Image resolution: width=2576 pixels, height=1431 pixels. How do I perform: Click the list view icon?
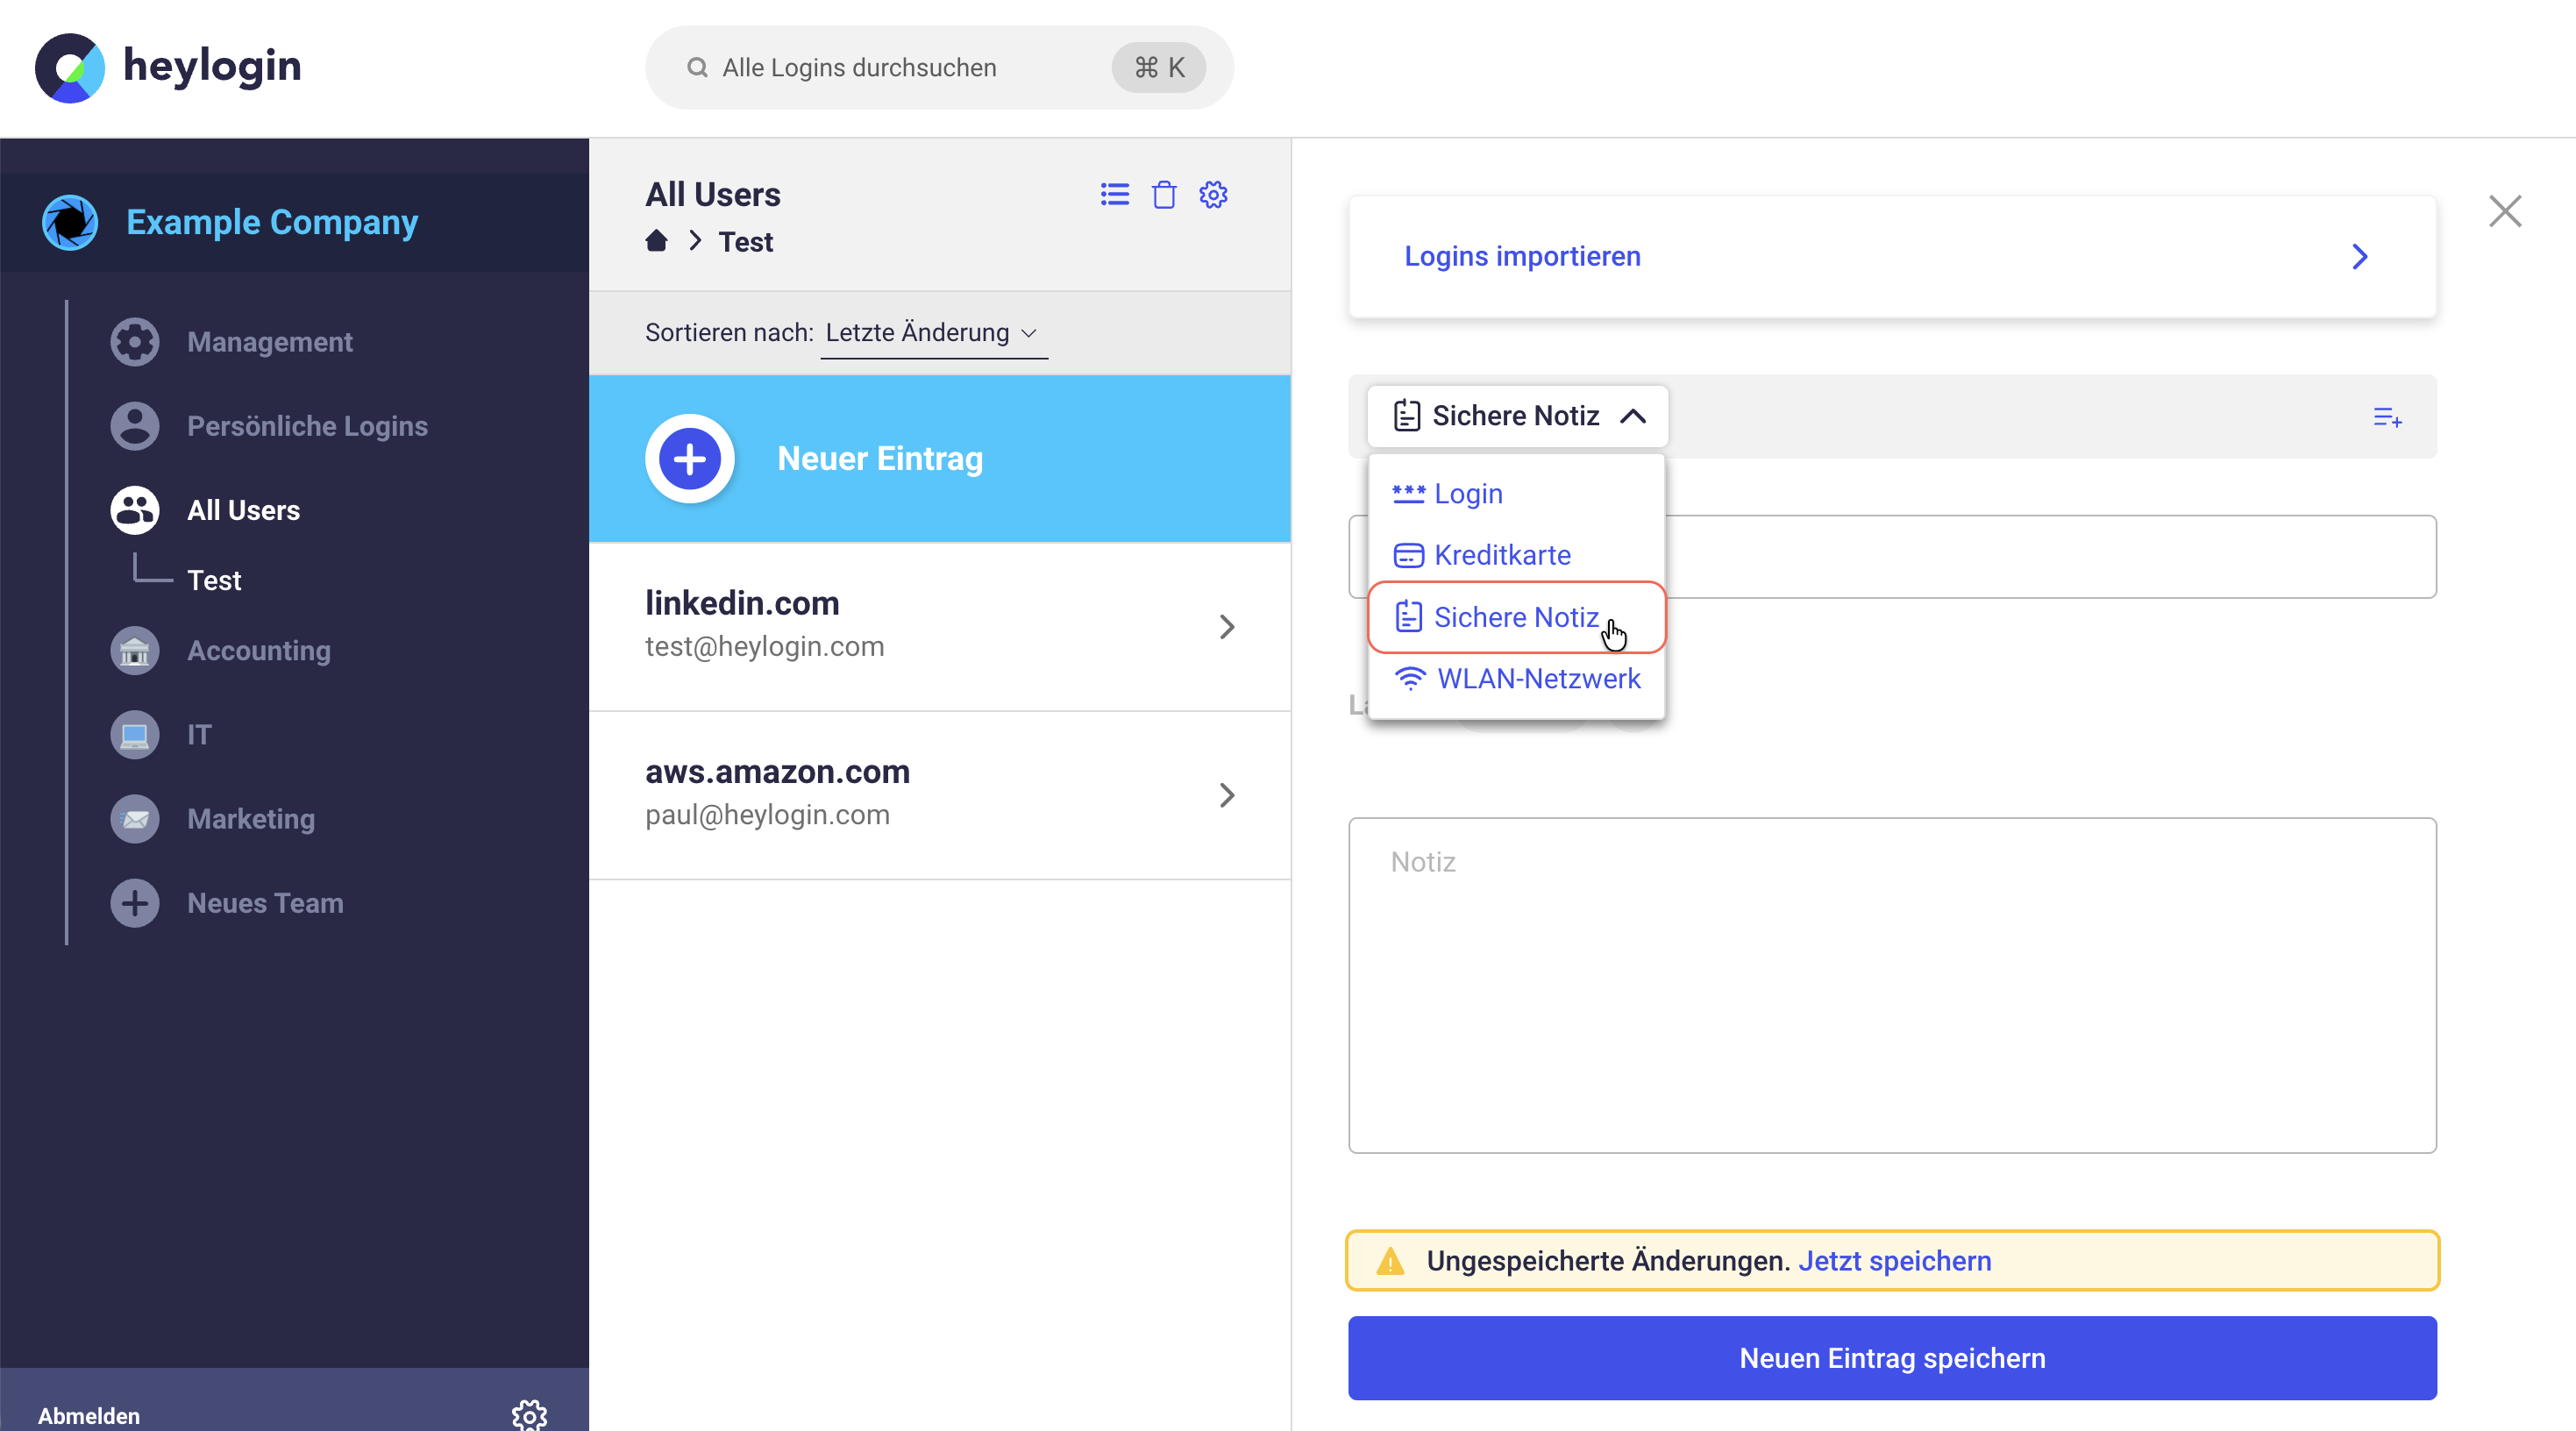tap(1114, 194)
